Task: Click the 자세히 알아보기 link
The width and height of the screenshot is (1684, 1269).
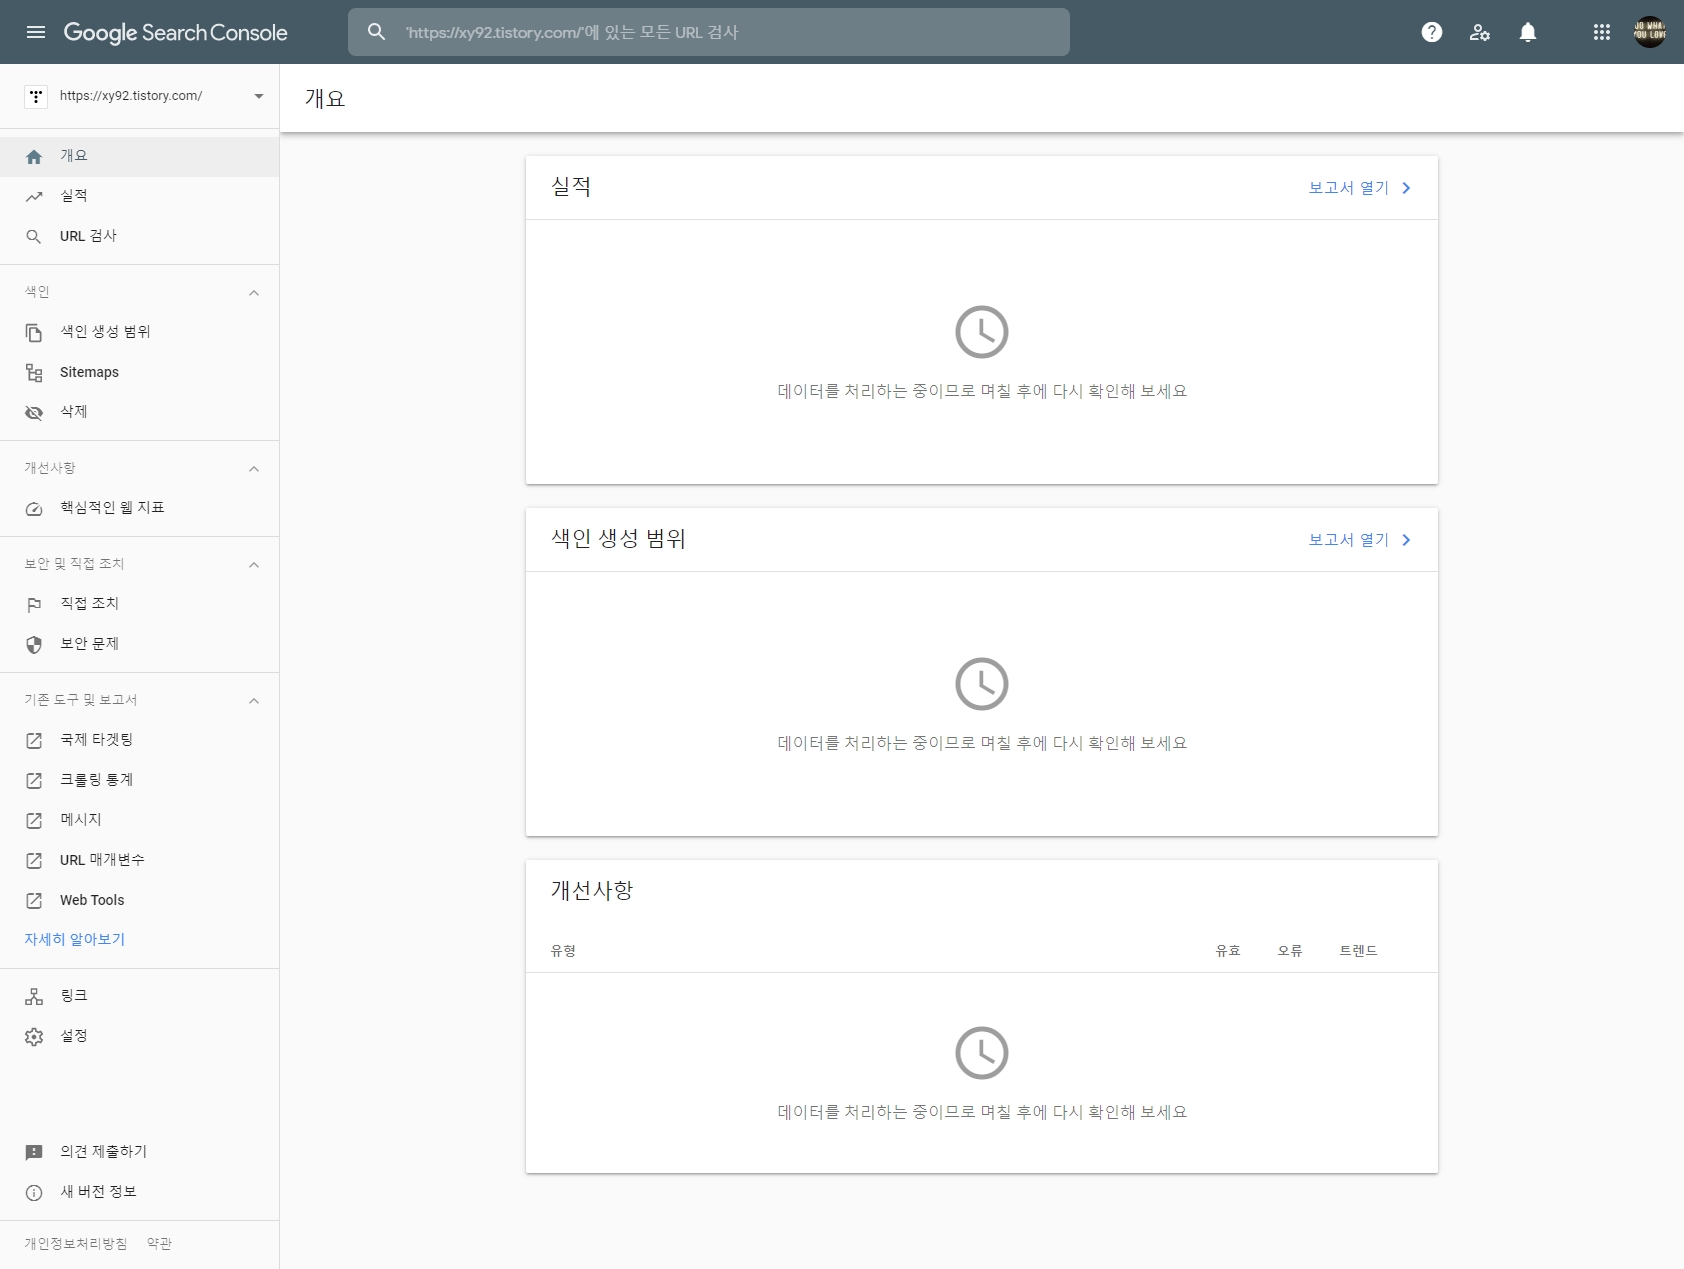Action: click(x=75, y=939)
